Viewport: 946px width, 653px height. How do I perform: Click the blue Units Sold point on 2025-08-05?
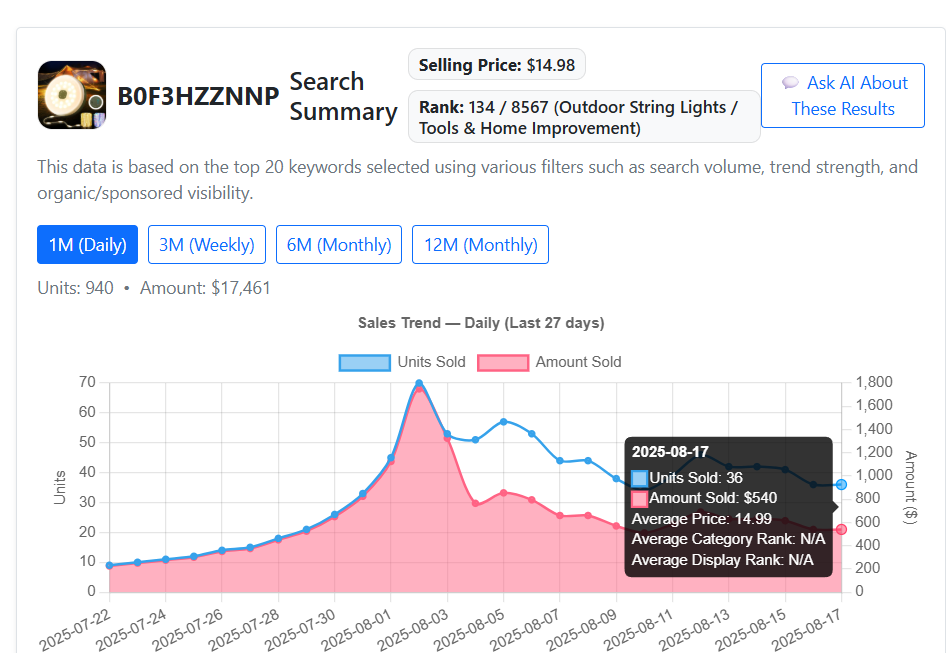504,421
